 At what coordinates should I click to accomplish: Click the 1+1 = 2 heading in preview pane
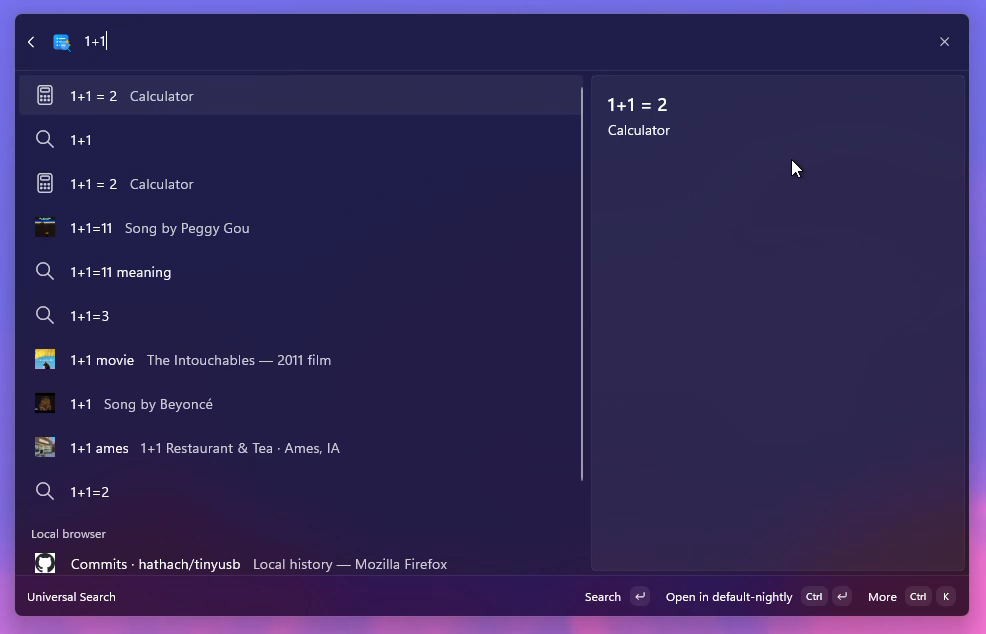637,104
